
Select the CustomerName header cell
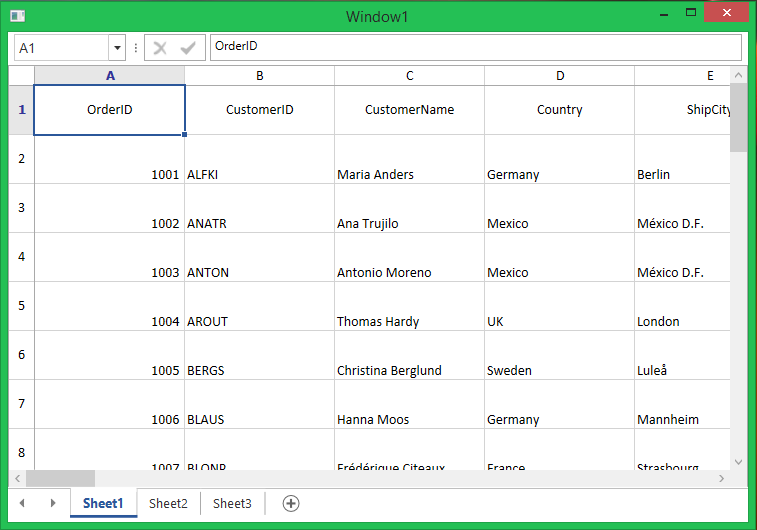click(x=409, y=110)
